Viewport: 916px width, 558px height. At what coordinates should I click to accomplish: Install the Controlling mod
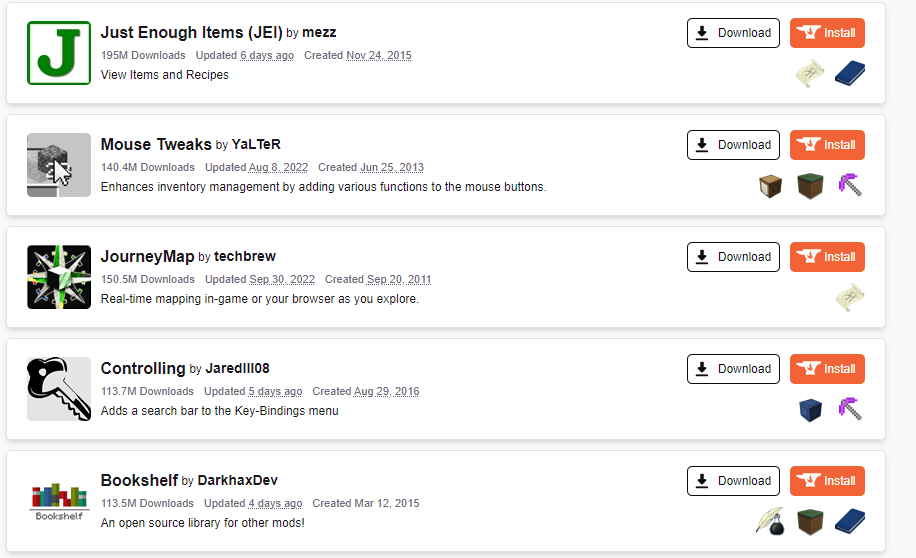coord(827,369)
